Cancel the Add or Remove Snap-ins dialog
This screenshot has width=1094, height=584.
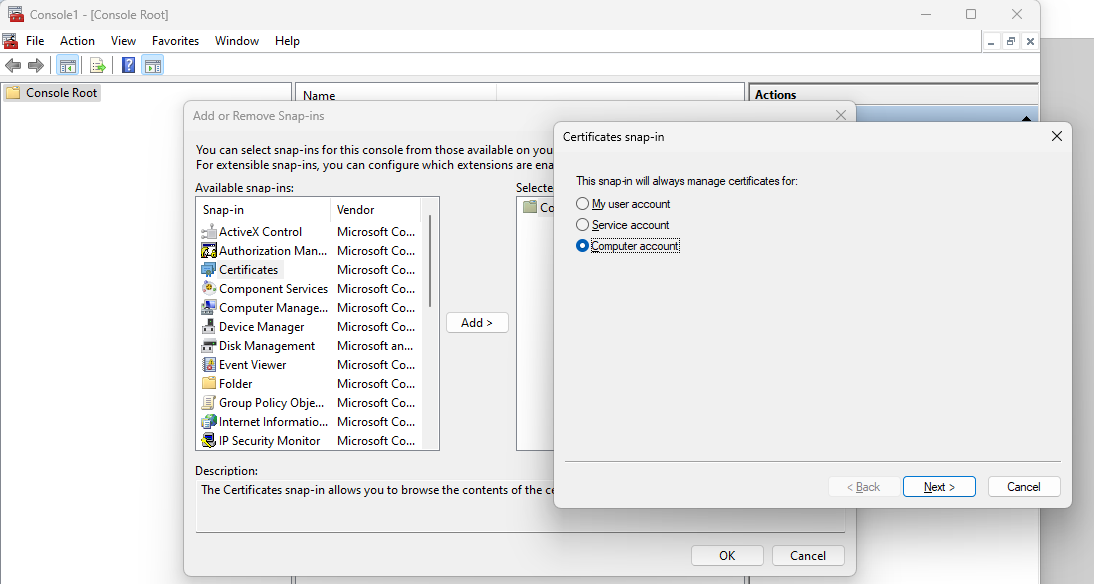(808, 555)
